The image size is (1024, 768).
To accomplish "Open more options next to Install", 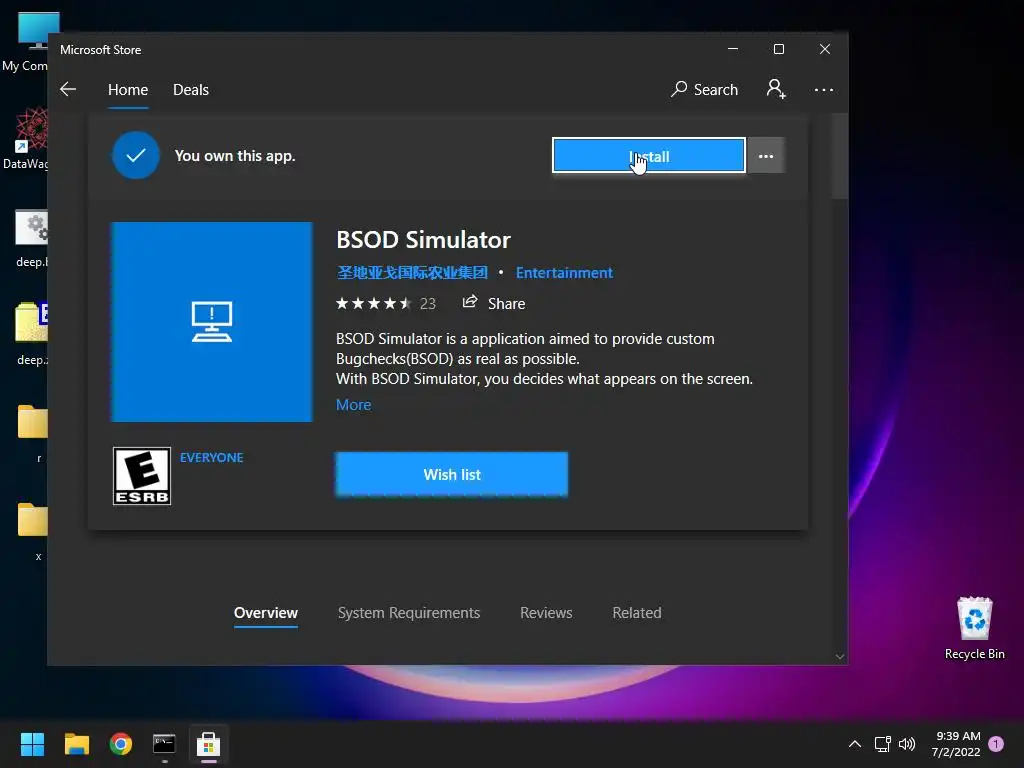I will click(x=765, y=156).
